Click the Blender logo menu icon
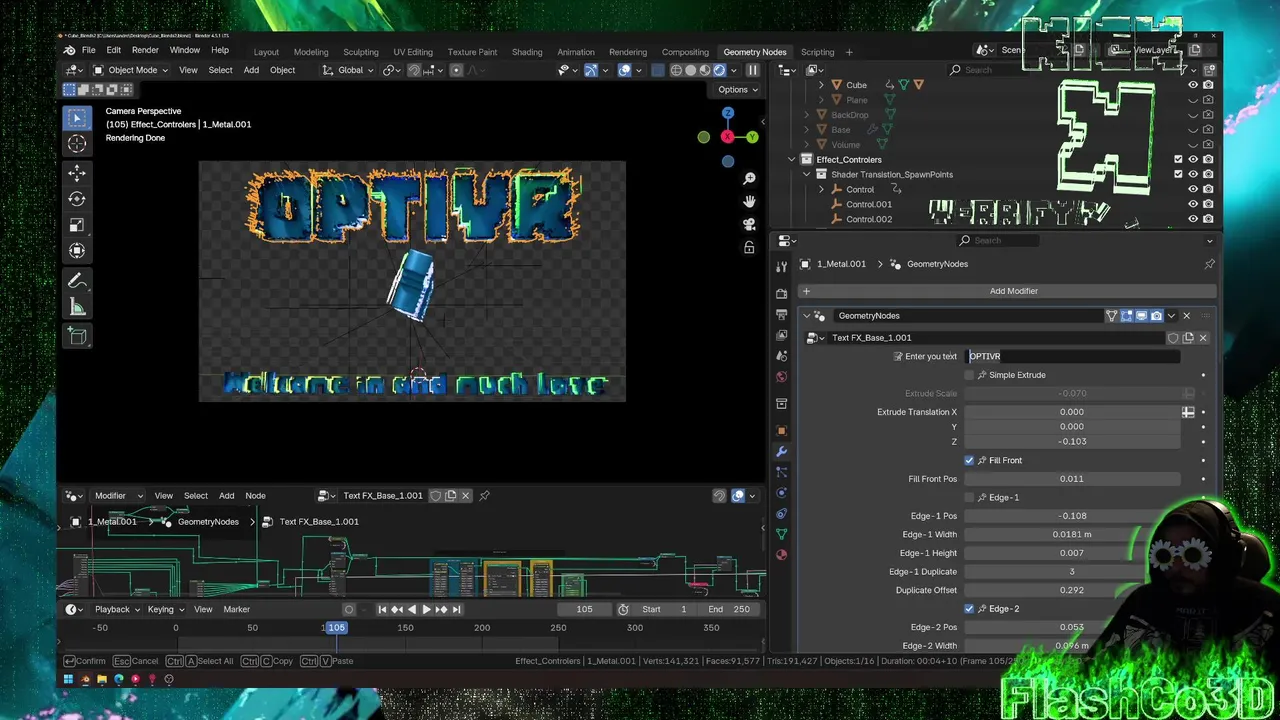The image size is (1280, 720). coord(69,51)
